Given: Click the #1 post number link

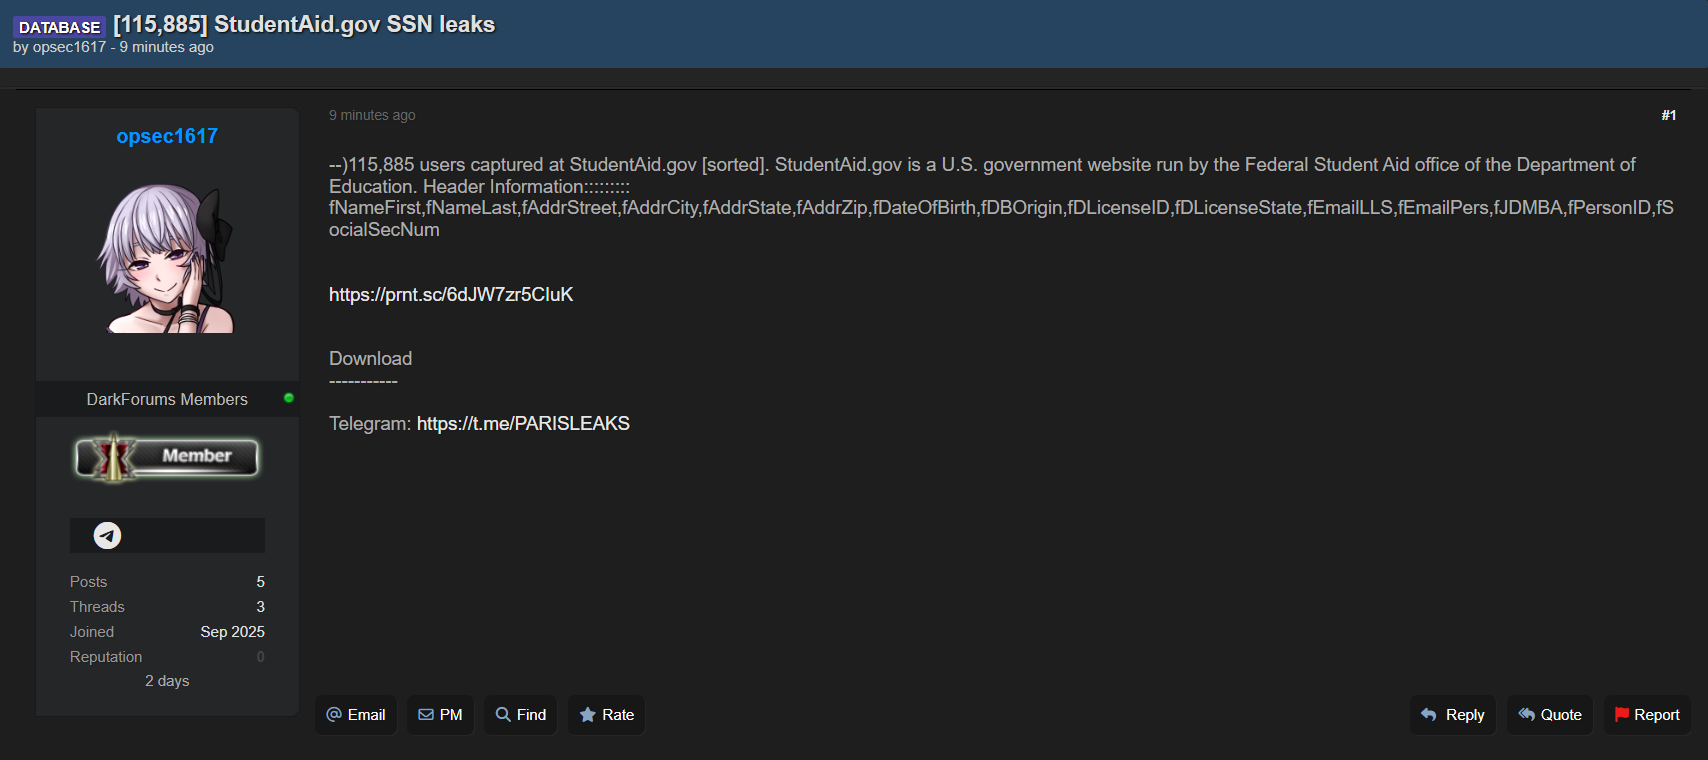Looking at the screenshot, I should tap(1668, 116).
